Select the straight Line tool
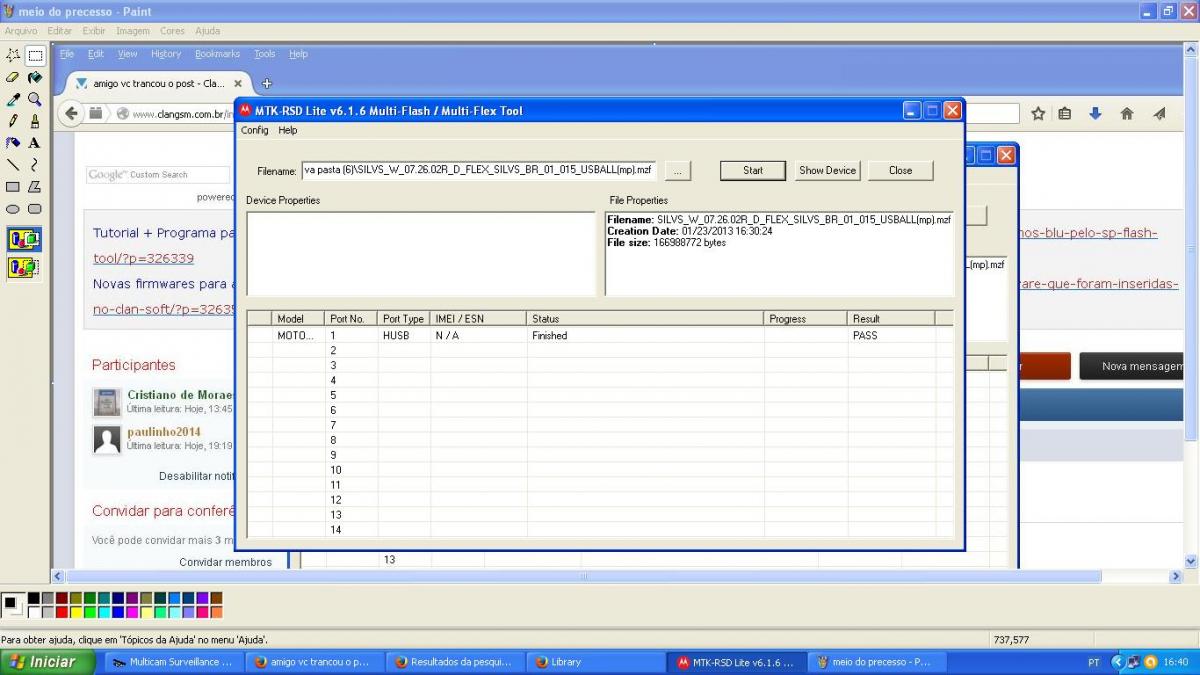The width and height of the screenshot is (1200, 675). pos(13,165)
